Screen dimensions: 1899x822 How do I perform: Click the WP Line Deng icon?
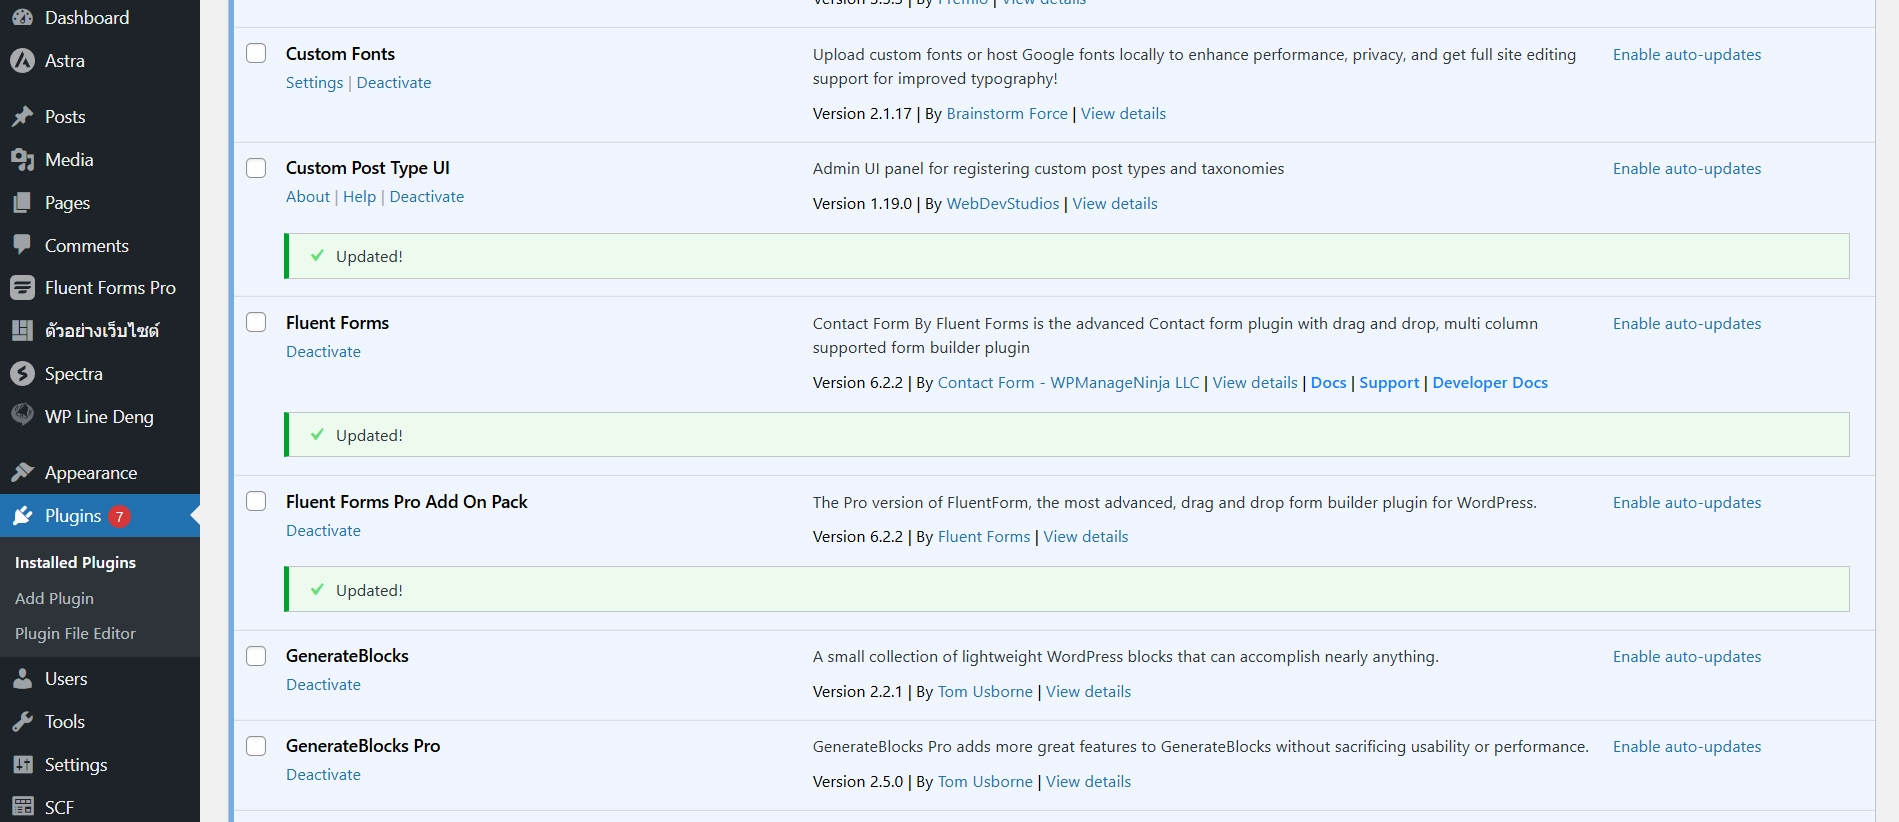click(x=22, y=415)
